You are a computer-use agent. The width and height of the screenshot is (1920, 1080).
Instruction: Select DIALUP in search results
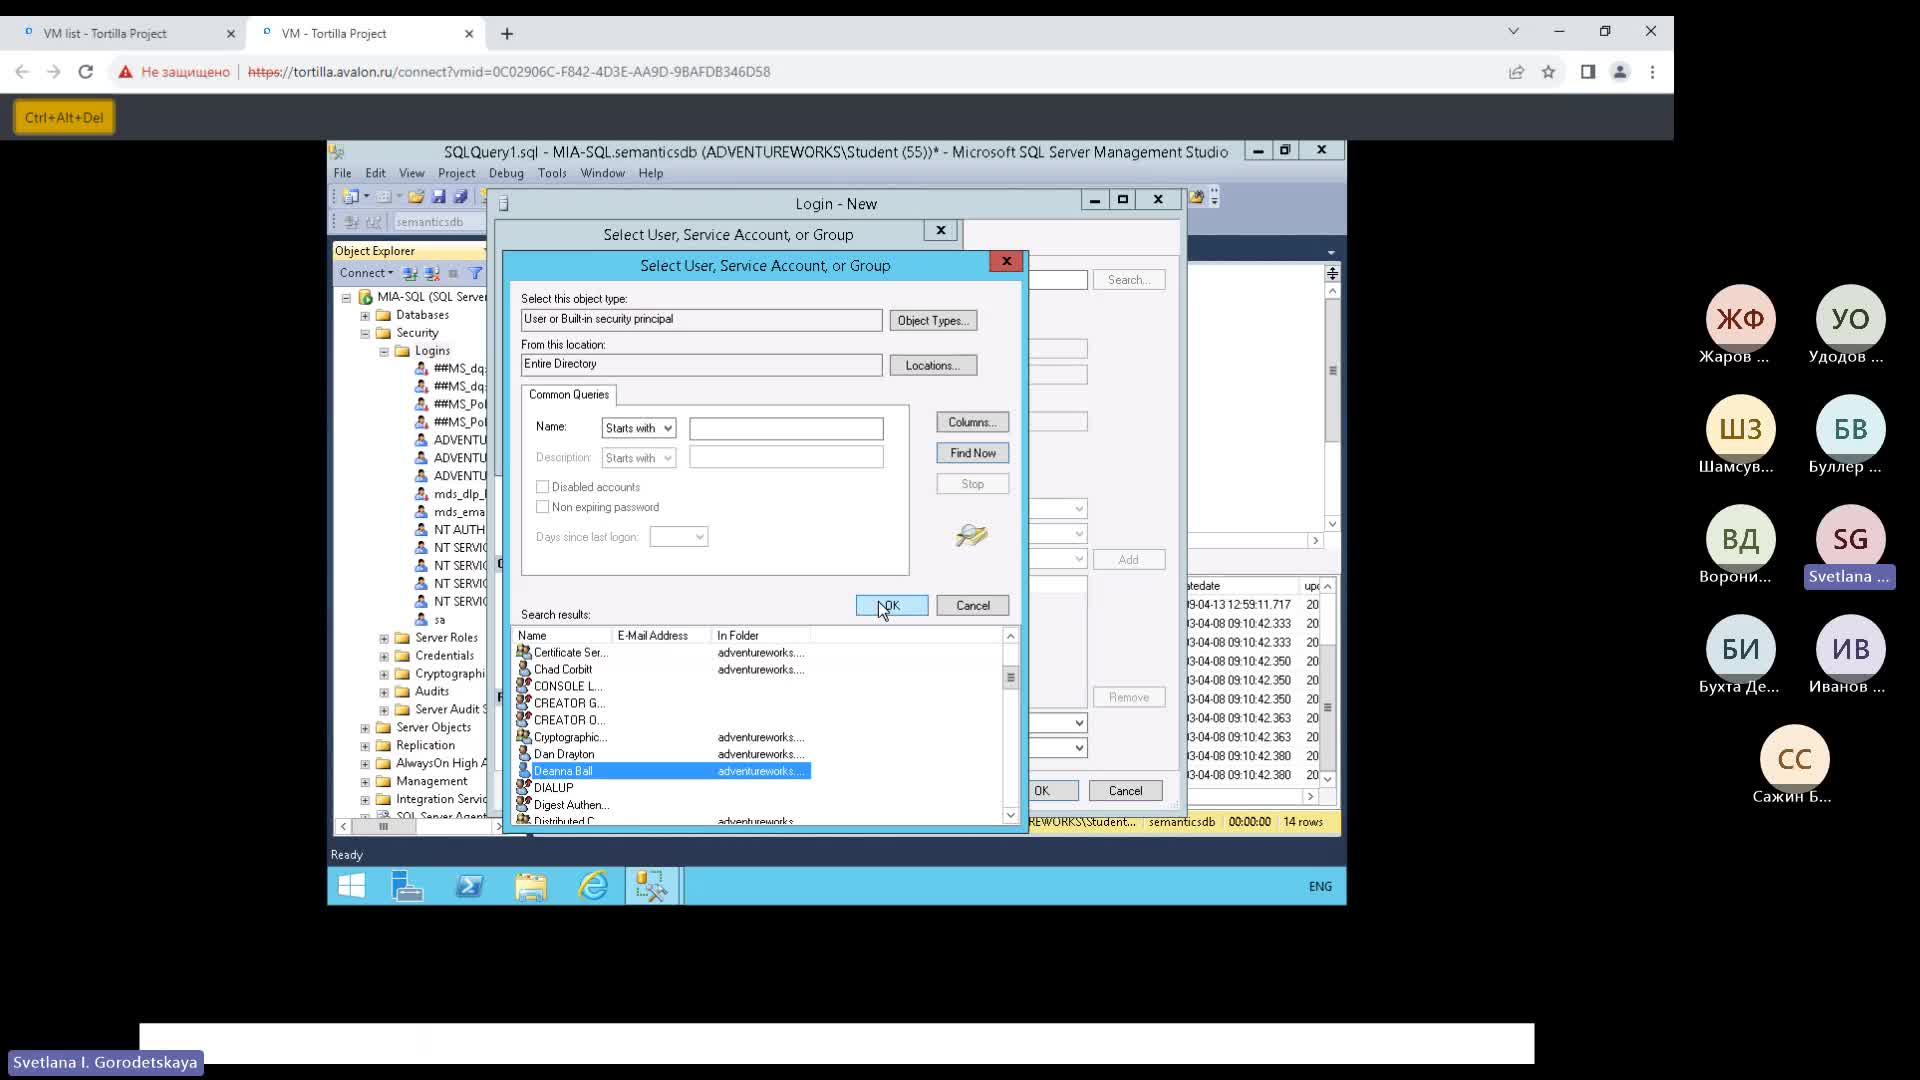(x=553, y=789)
